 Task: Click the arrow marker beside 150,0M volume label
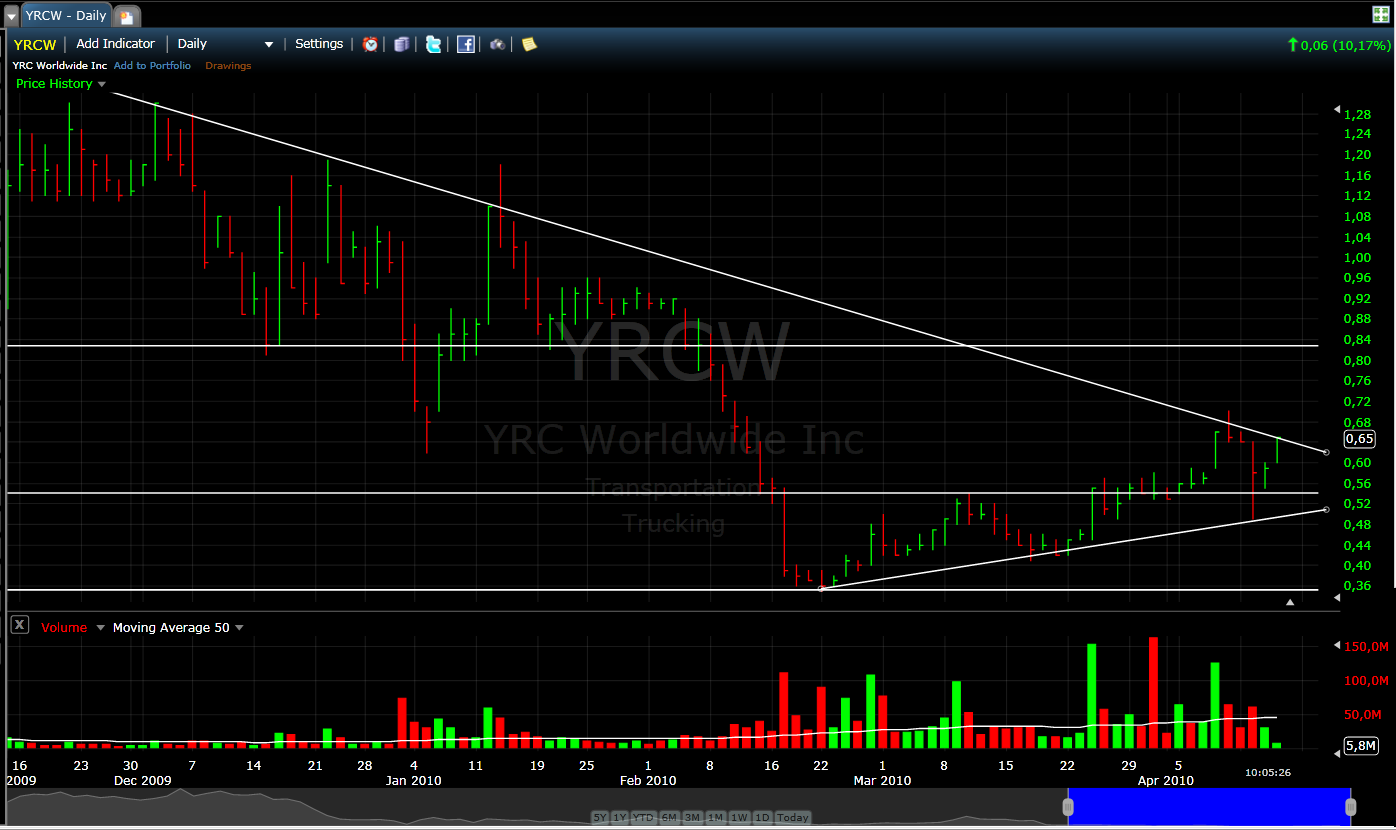1337,646
